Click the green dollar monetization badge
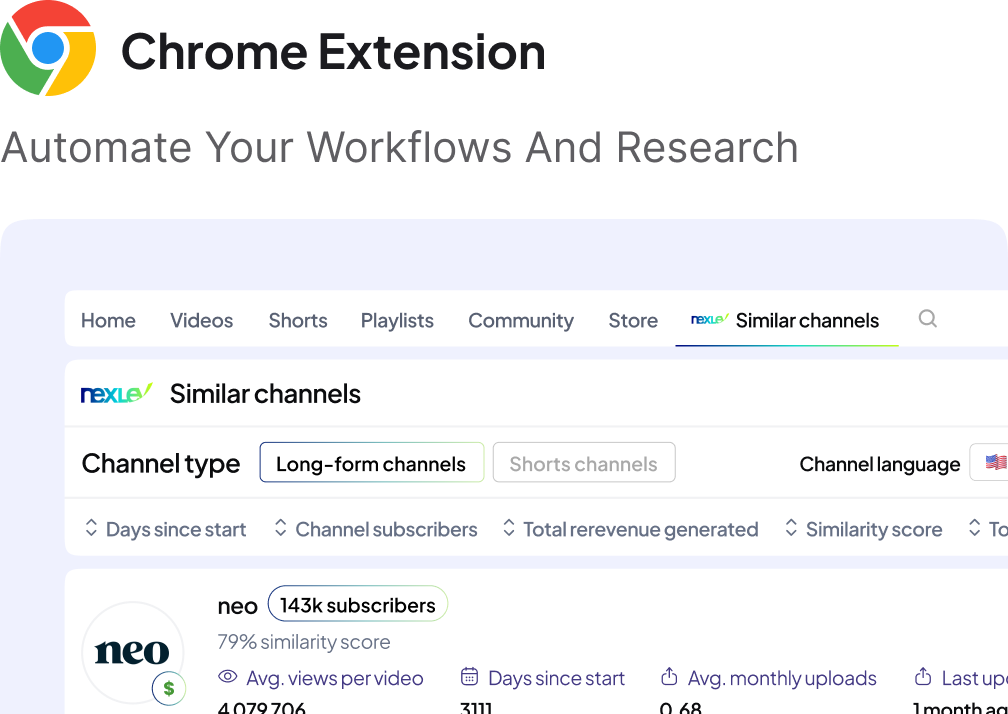The width and height of the screenshot is (1008, 714). [x=168, y=688]
